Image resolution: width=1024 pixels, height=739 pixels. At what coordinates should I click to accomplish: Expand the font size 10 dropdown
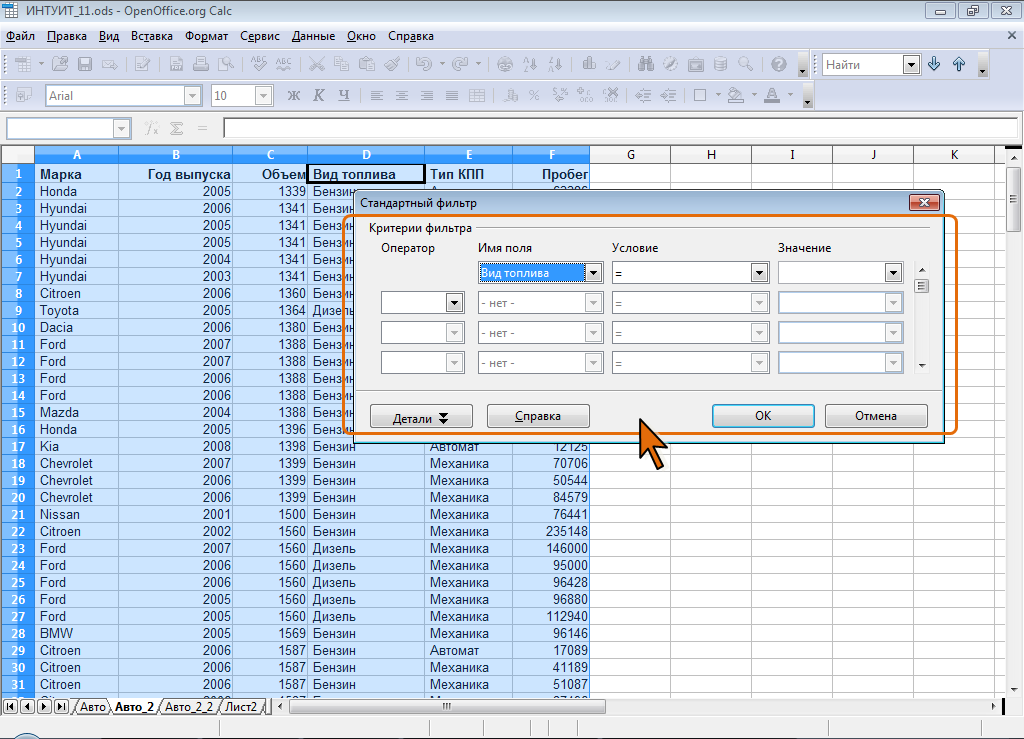click(263, 96)
